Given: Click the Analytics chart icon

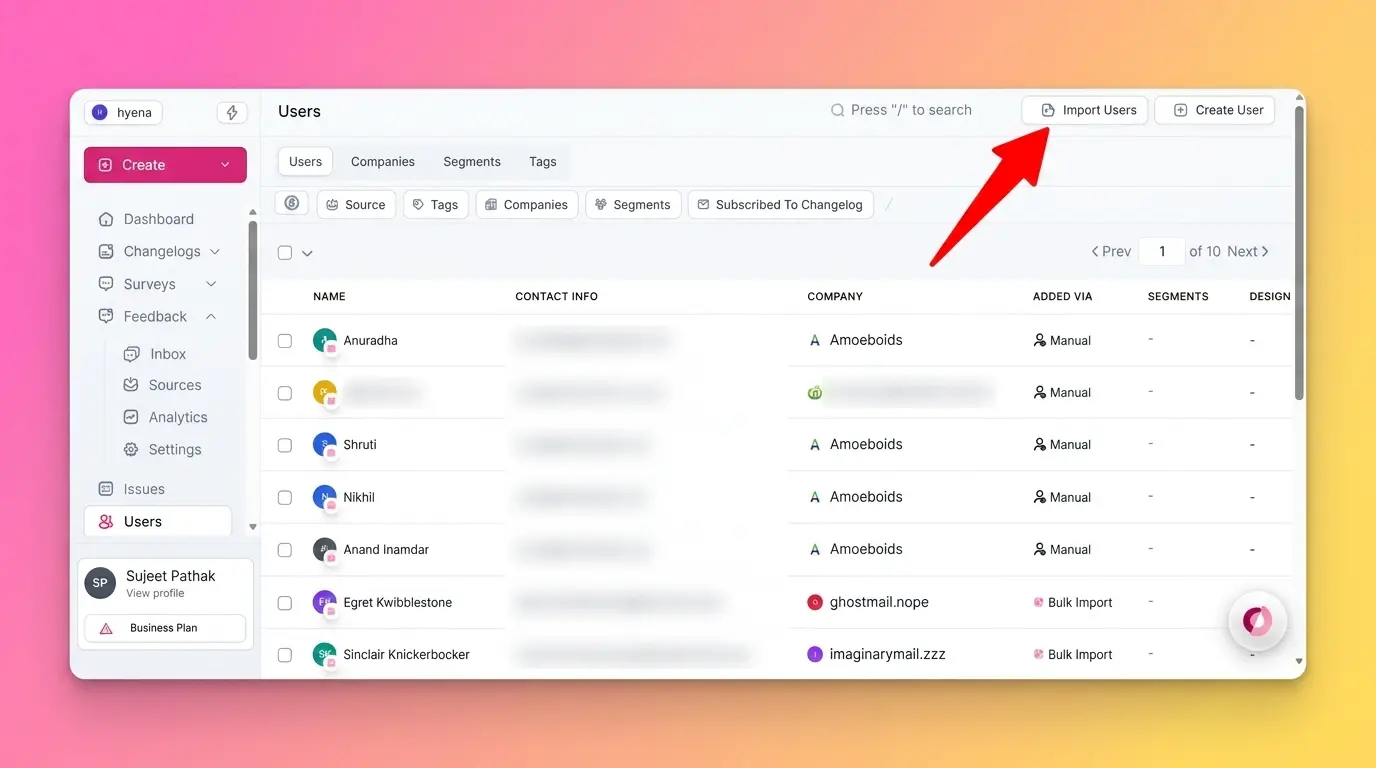Looking at the screenshot, I should [x=131, y=417].
